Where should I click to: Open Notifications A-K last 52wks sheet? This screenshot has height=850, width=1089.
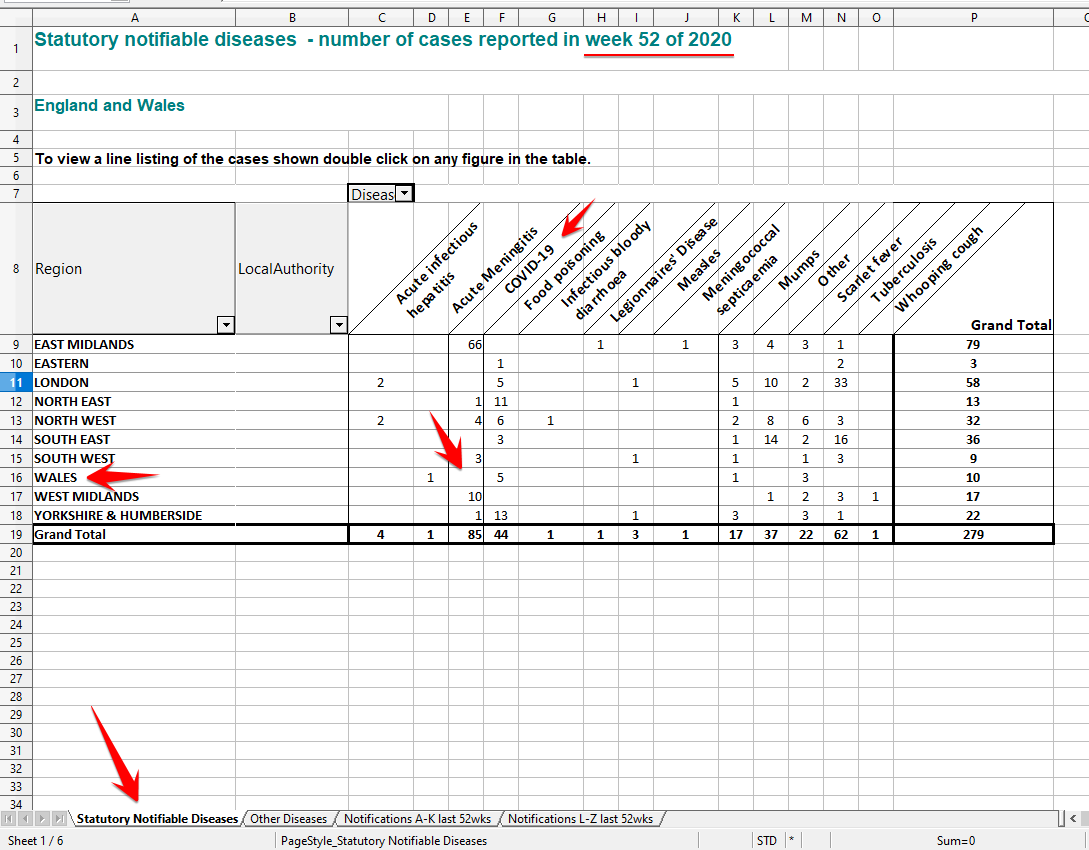point(417,819)
